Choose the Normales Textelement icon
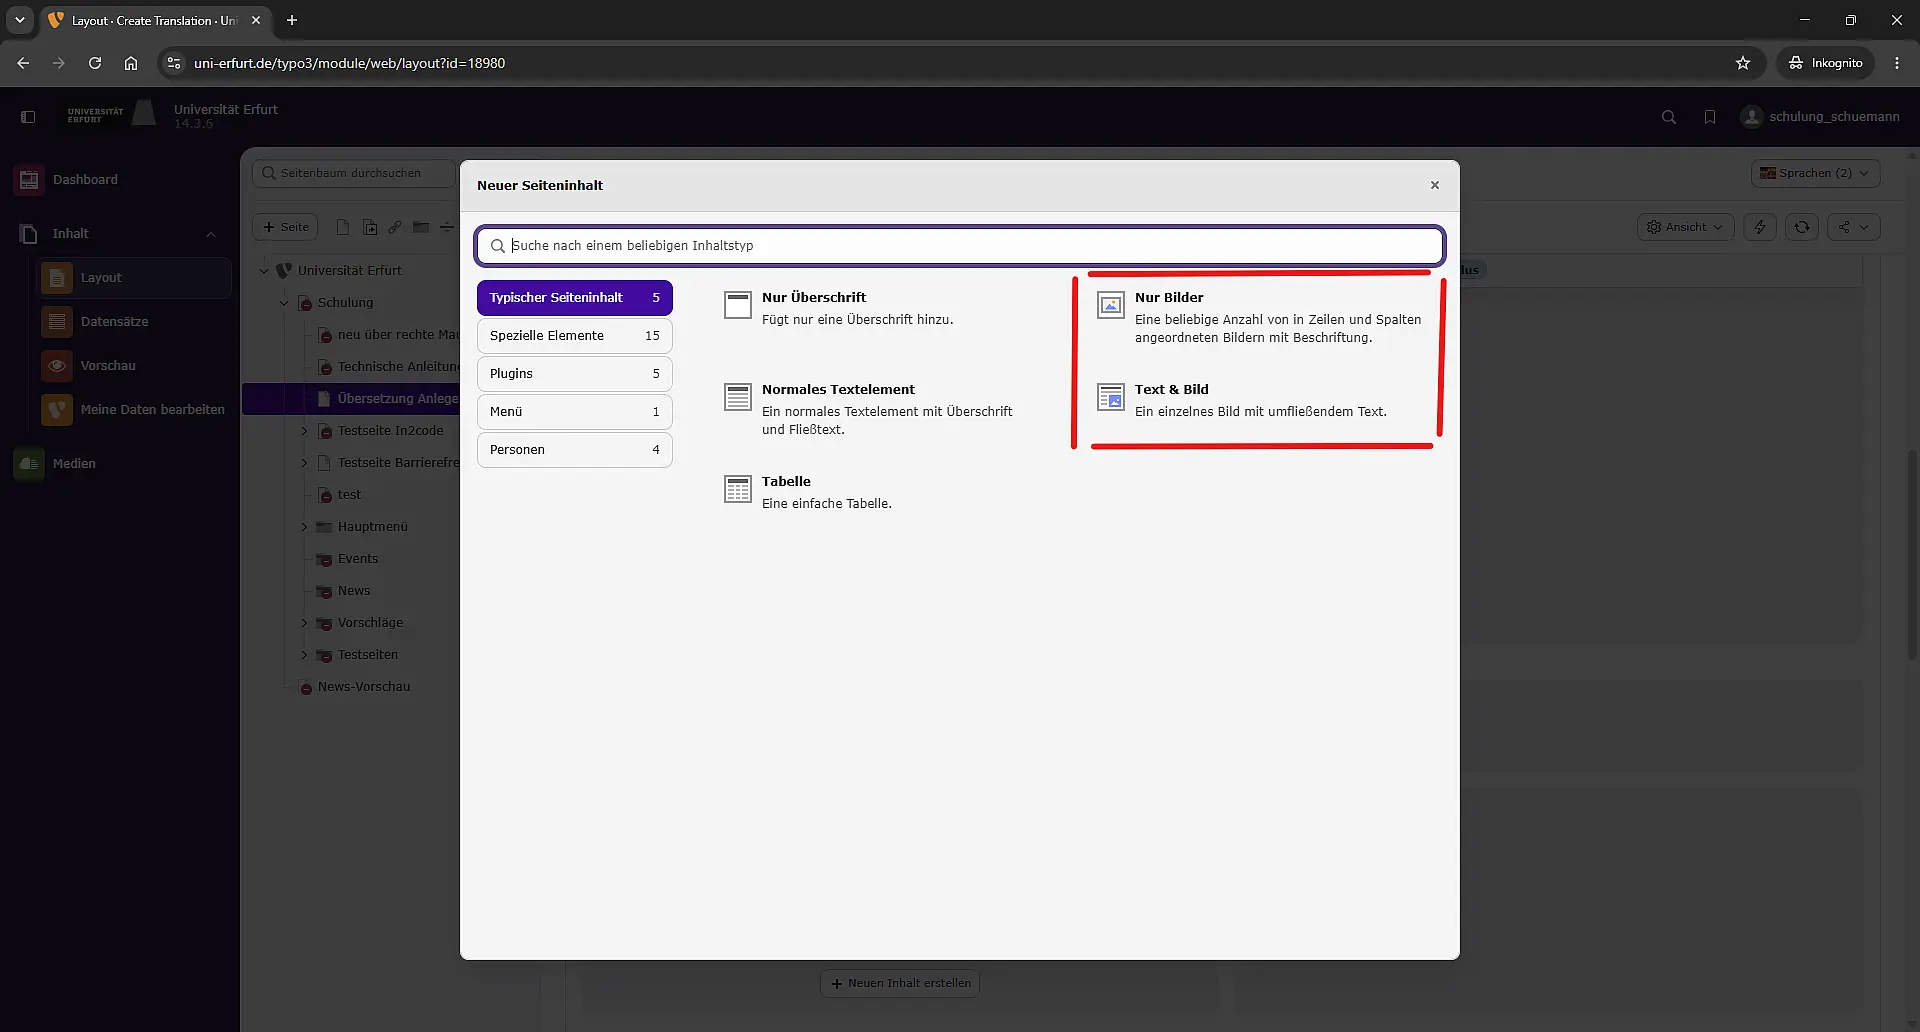The width and height of the screenshot is (1920, 1032). [x=738, y=397]
